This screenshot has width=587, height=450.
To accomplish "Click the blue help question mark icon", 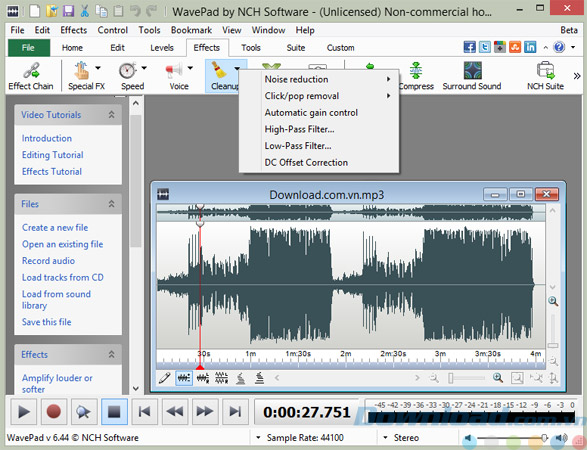I will coord(559,47).
